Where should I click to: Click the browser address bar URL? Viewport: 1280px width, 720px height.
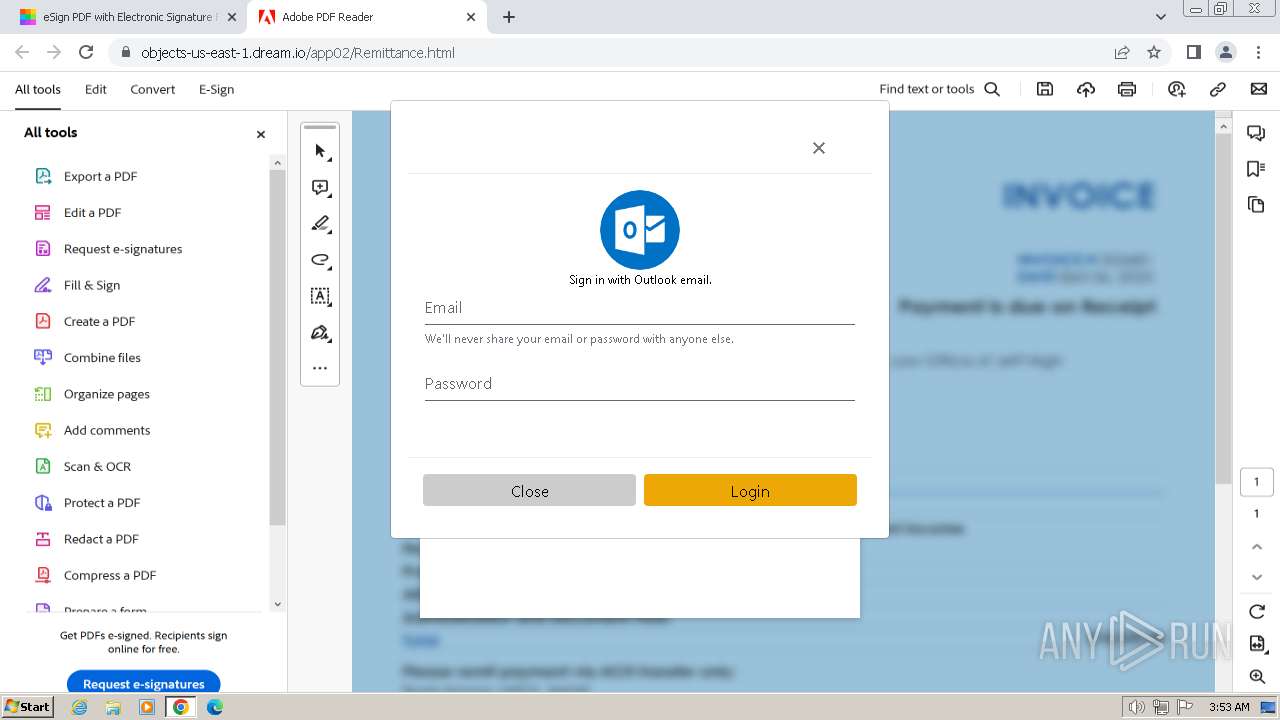click(x=298, y=52)
